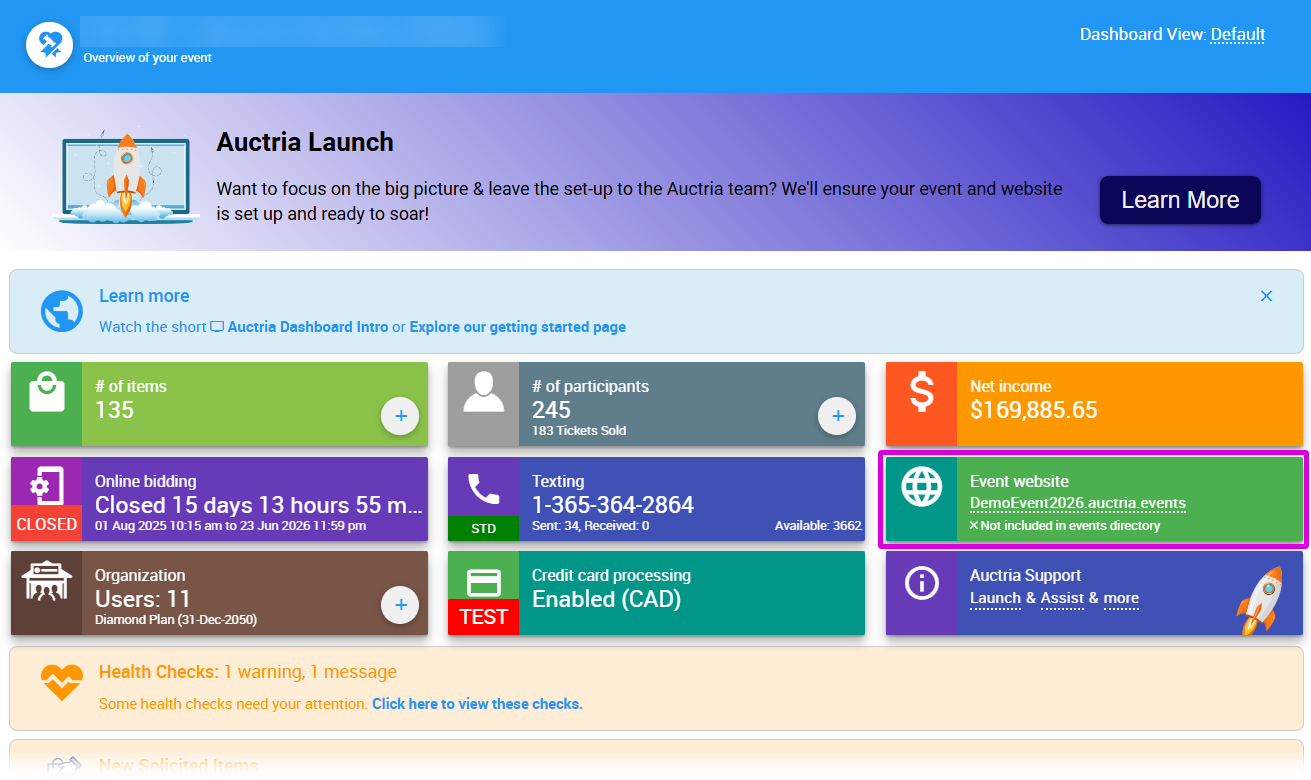Click the participants count 245
Screen dimensions: 1311x780
[x=551, y=410]
